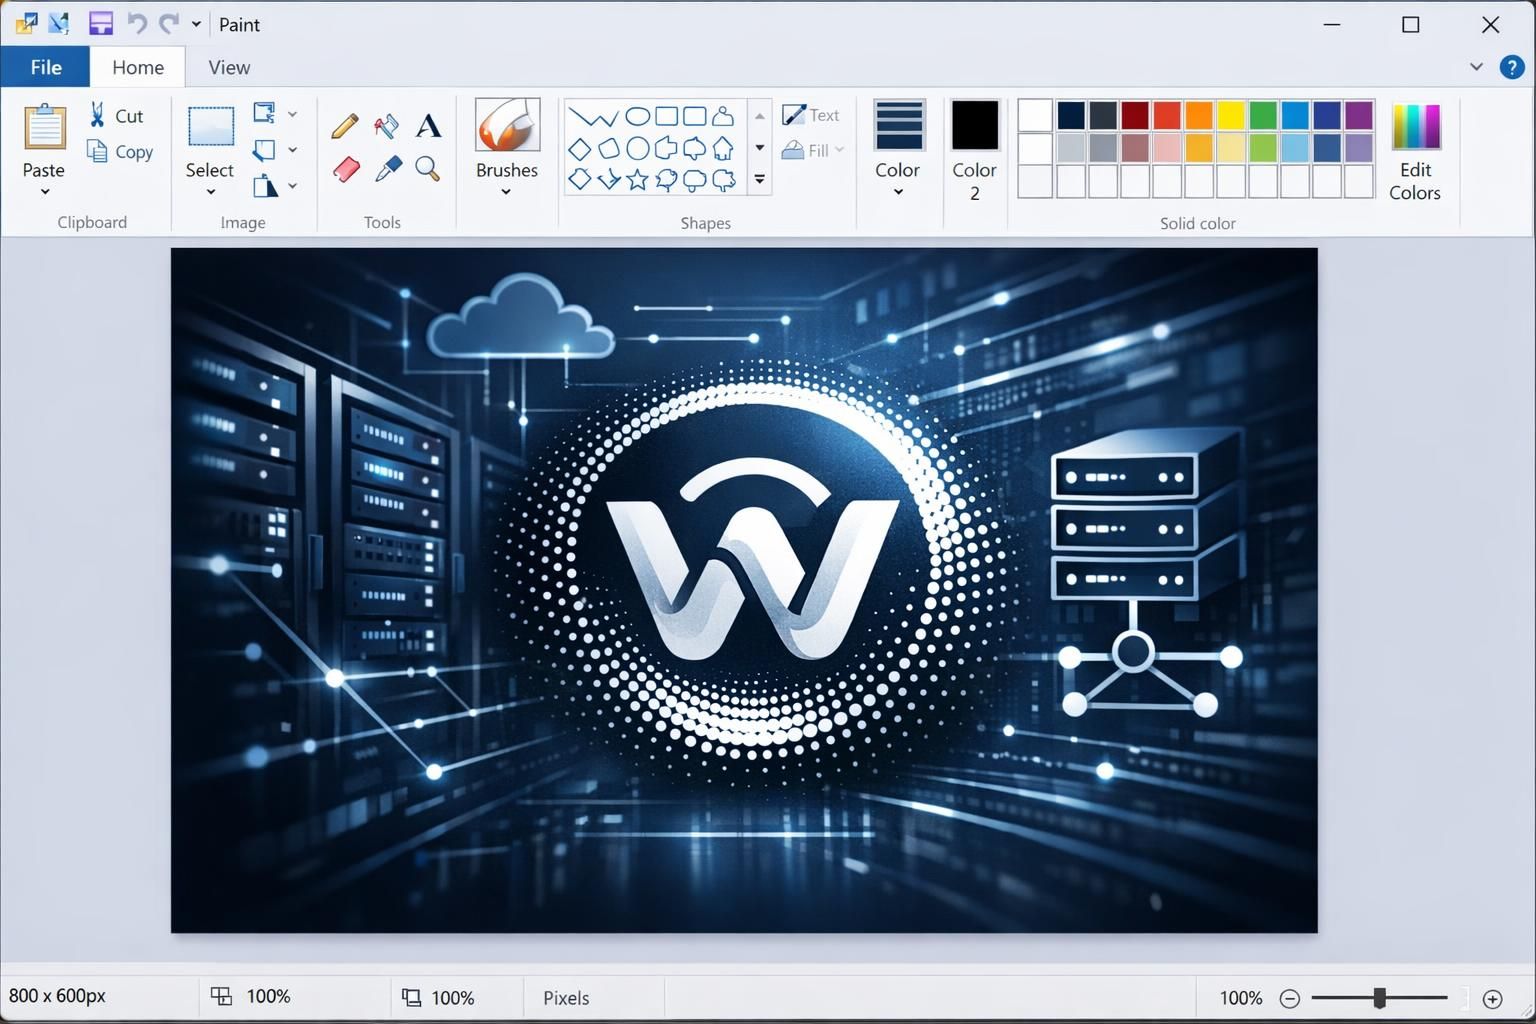
Task: Click the Zoom in plus button
Action: [x=1492, y=998]
